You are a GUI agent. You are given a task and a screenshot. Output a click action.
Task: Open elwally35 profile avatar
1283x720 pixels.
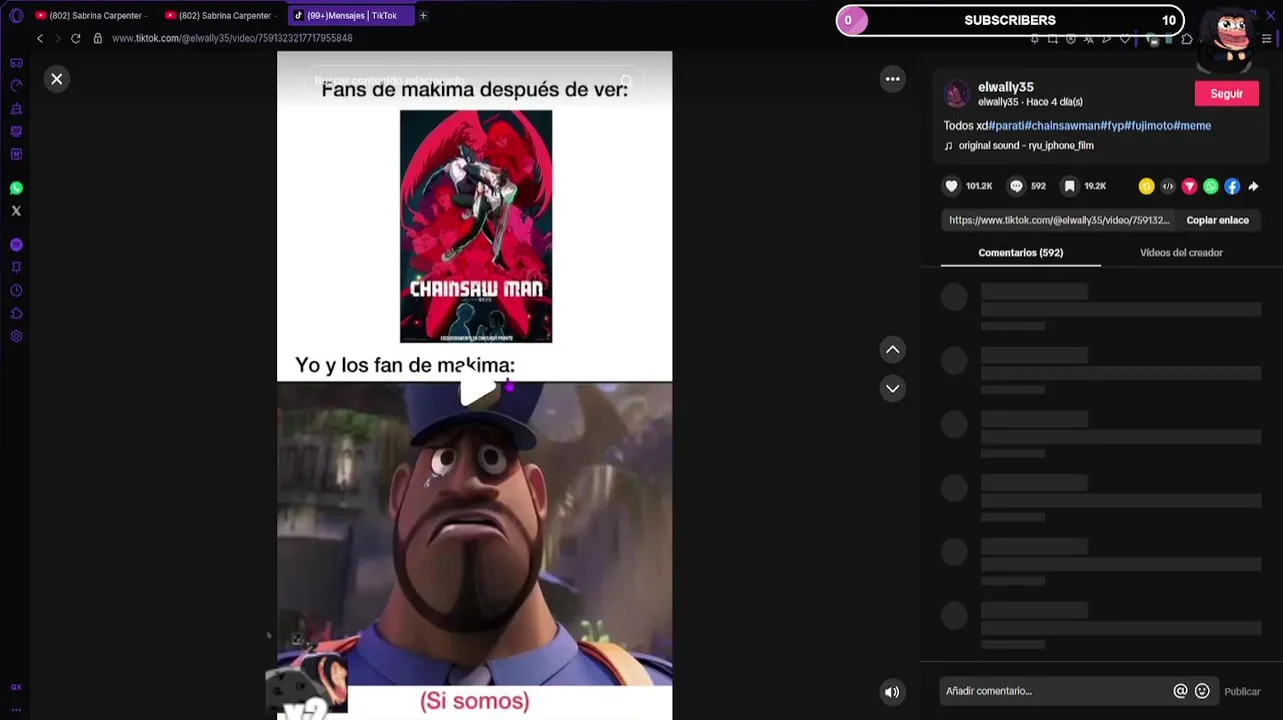[957, 94]
